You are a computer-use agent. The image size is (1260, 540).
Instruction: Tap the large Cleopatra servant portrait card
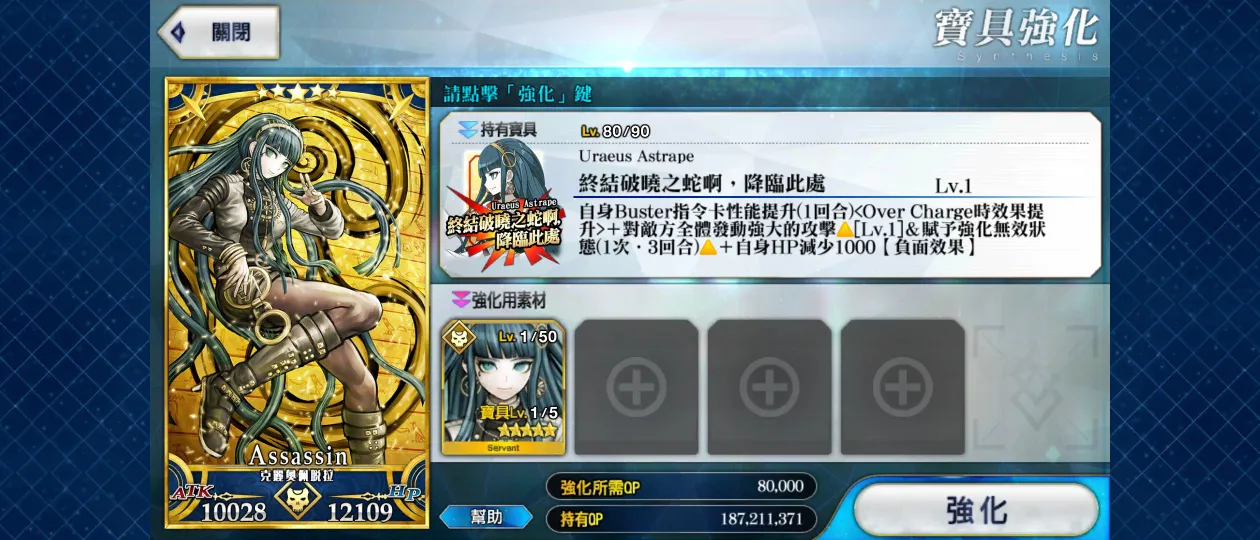pos(296,301)
